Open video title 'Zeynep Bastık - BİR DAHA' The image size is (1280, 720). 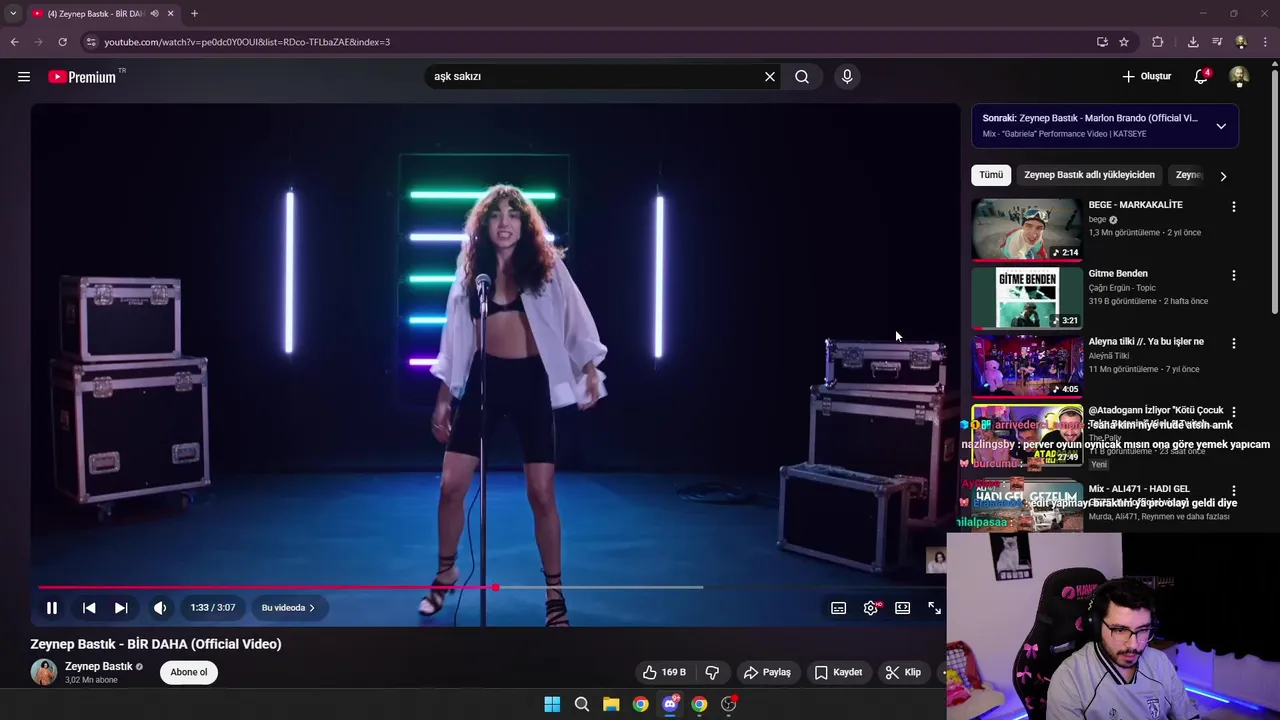[156, 644]
